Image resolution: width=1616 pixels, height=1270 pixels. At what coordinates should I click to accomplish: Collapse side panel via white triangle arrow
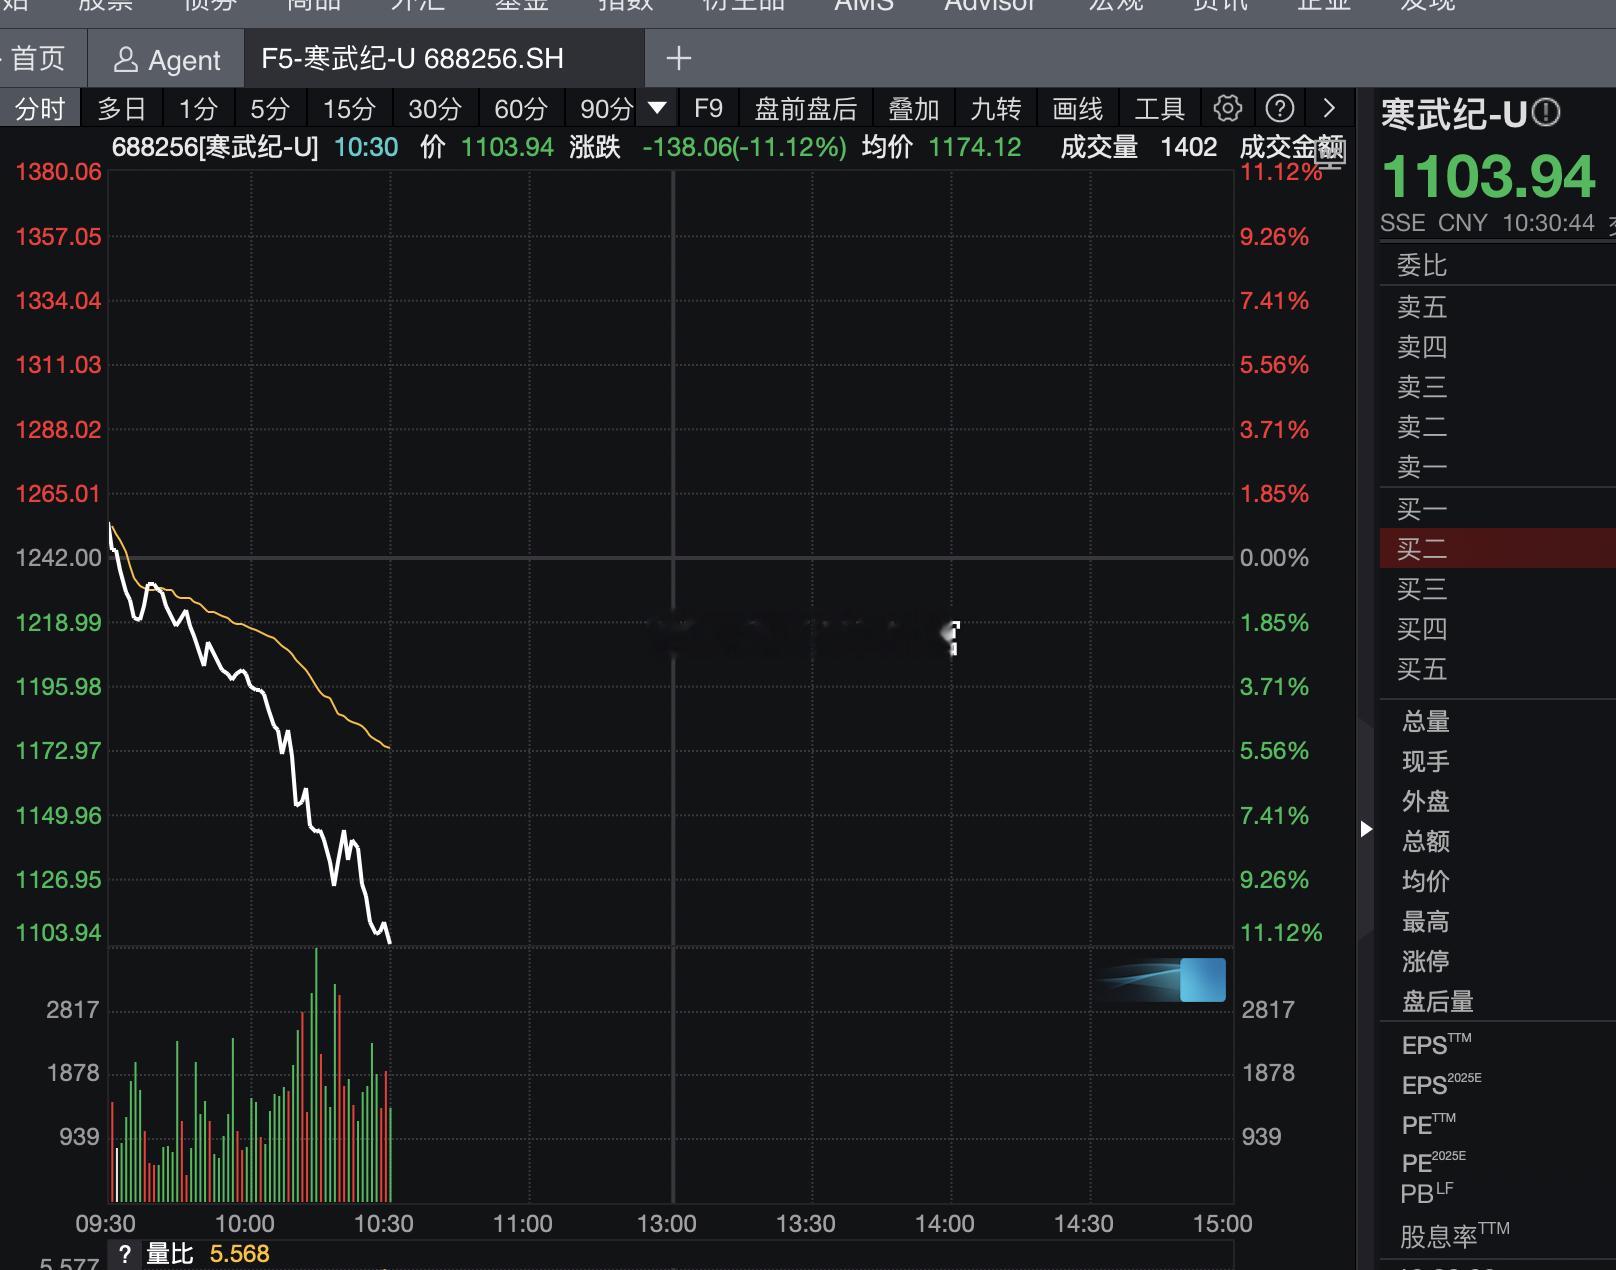pyautogui.click(x=1366, y=828)
